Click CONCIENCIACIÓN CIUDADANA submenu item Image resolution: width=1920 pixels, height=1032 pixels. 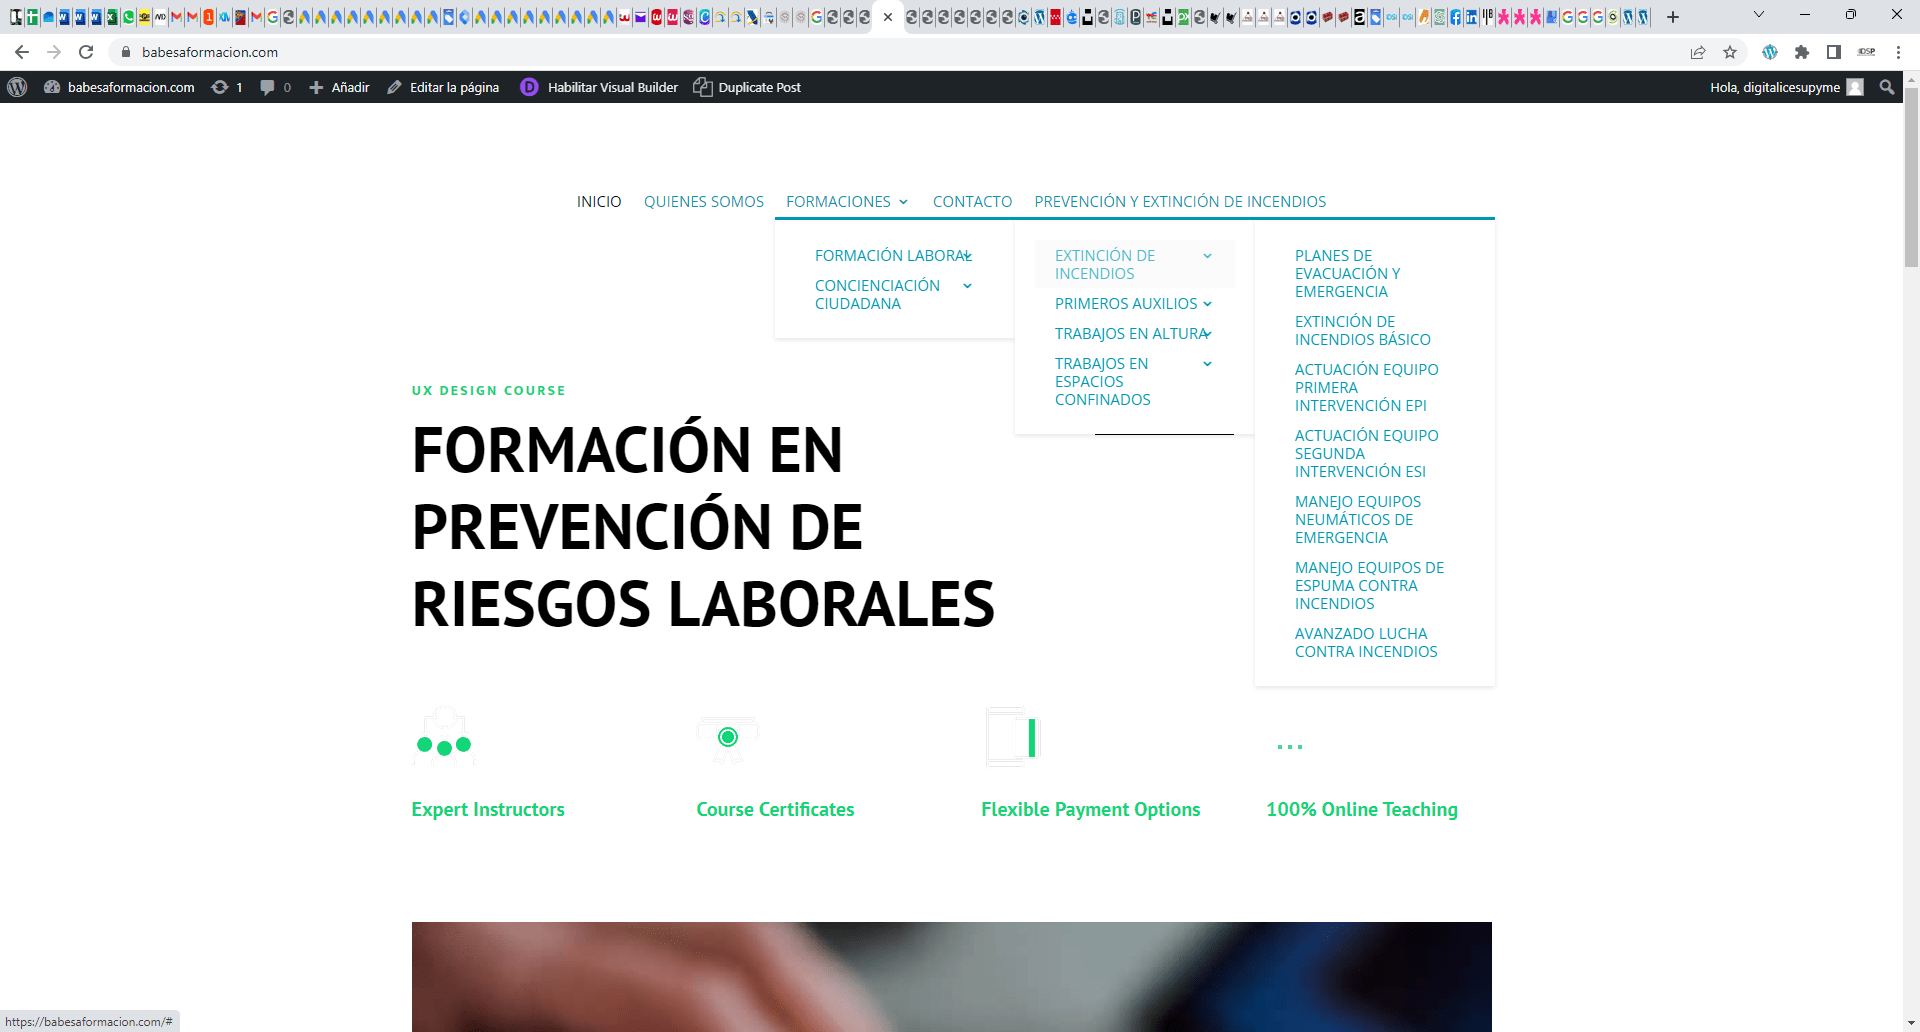pyautogui.click(x=877, y=295)
